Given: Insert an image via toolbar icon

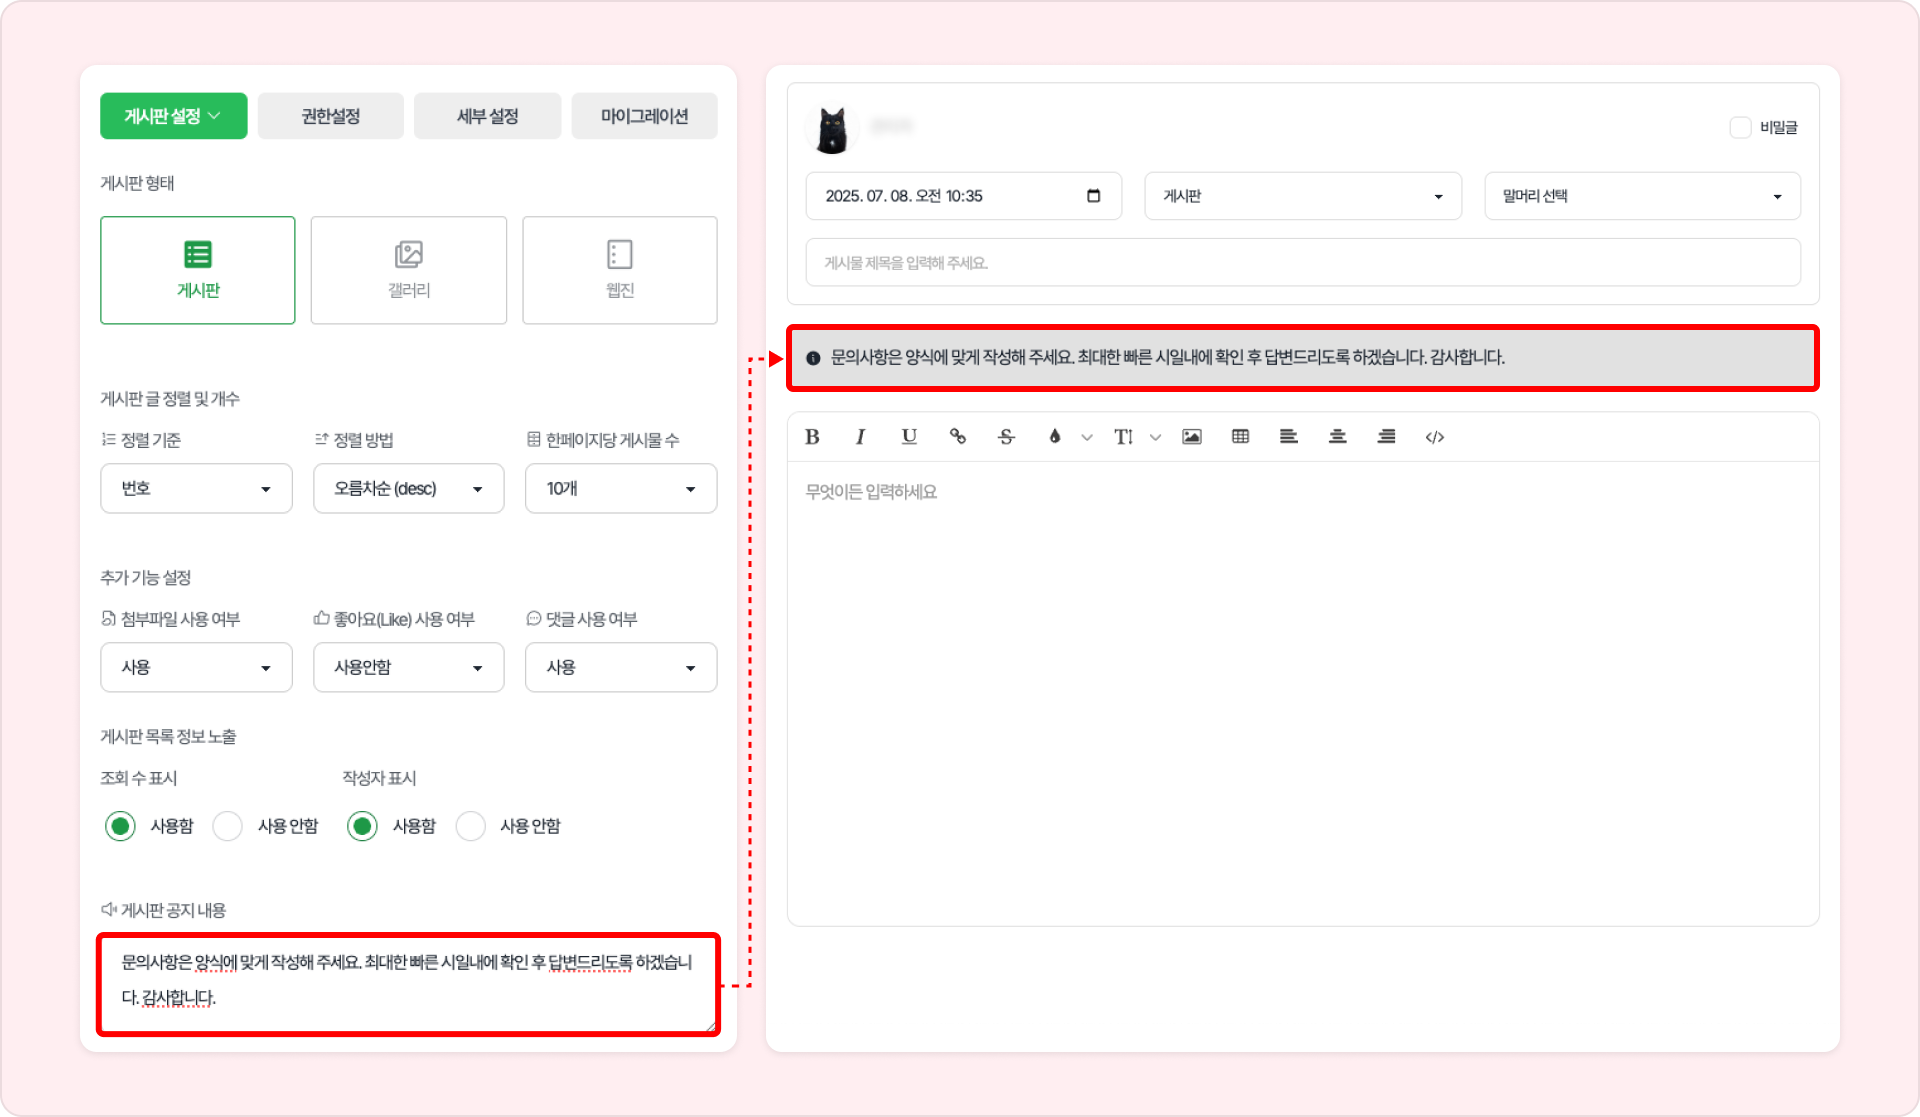Looking at the screenshot, I should point(1191,437).
